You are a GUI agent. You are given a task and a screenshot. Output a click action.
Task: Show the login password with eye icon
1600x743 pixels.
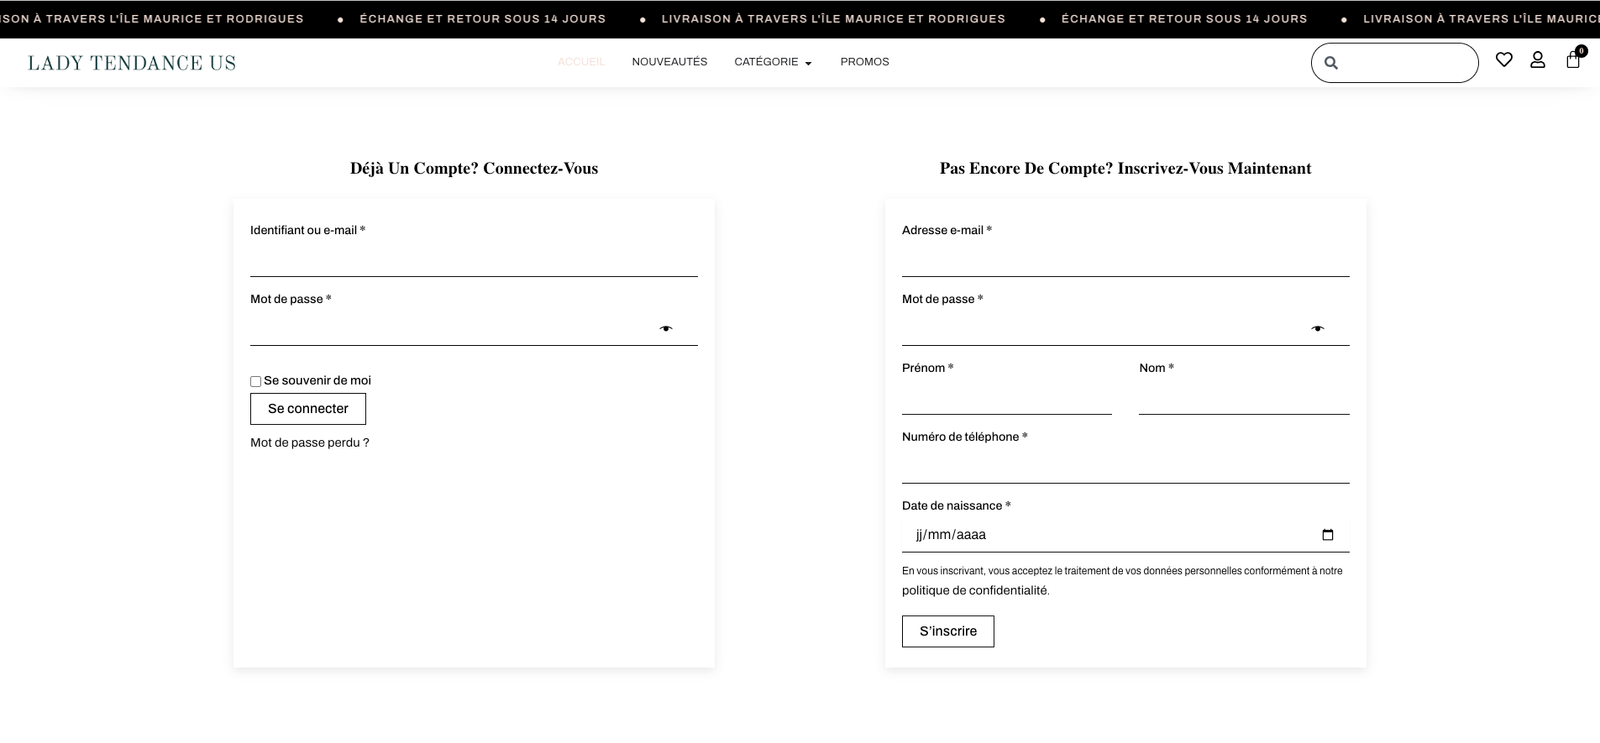666,329
